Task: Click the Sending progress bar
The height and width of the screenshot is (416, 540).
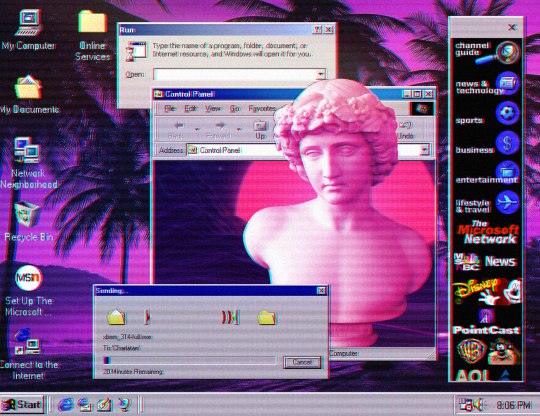Action: (189, 361)
